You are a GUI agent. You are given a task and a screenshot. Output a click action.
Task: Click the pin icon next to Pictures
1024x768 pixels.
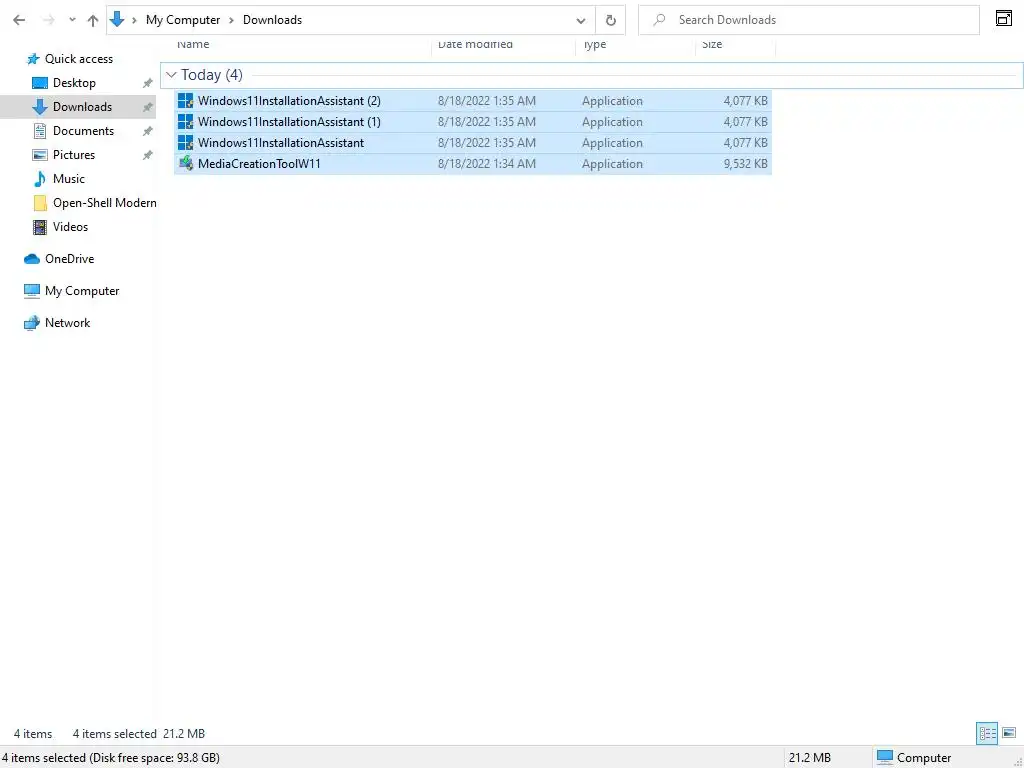coord(148,155)
